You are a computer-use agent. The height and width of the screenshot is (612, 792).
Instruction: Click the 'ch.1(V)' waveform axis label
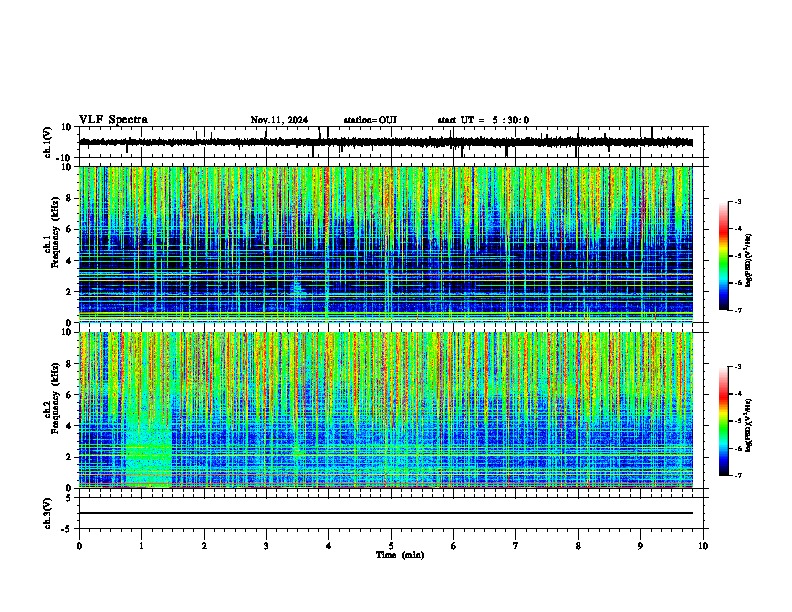(47, 142)
